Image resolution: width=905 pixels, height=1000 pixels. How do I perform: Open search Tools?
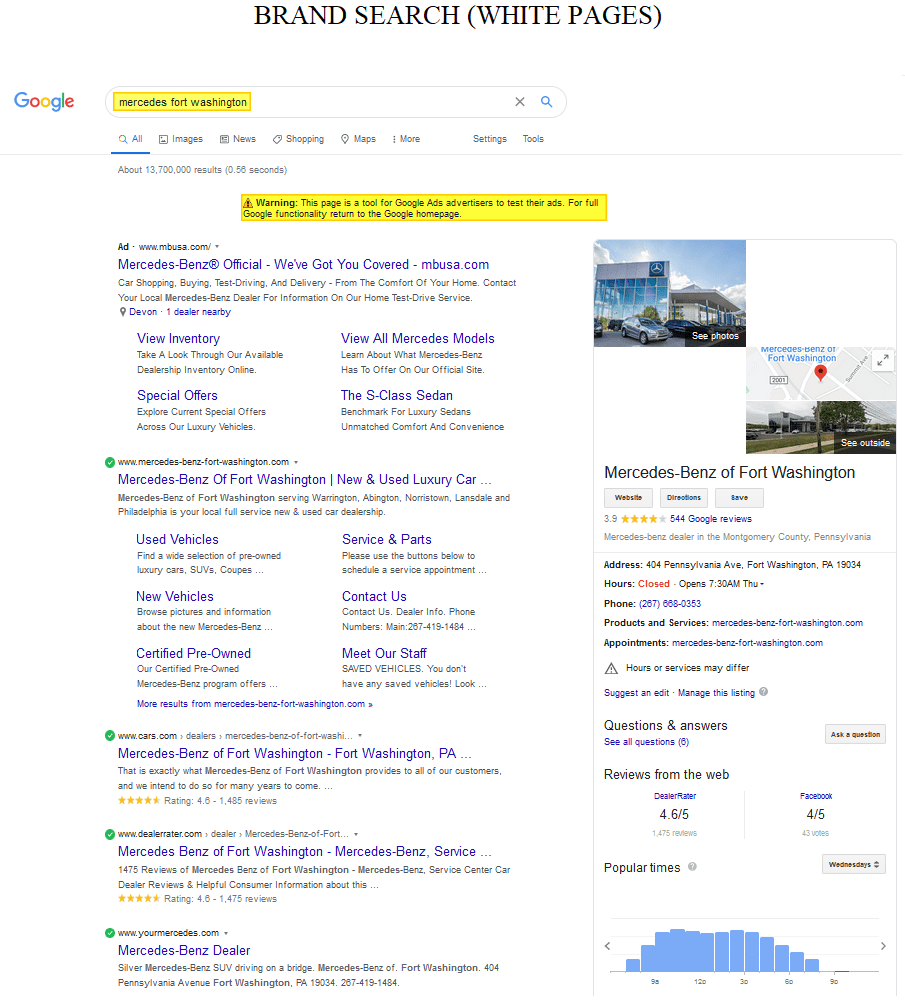[533, 139]
